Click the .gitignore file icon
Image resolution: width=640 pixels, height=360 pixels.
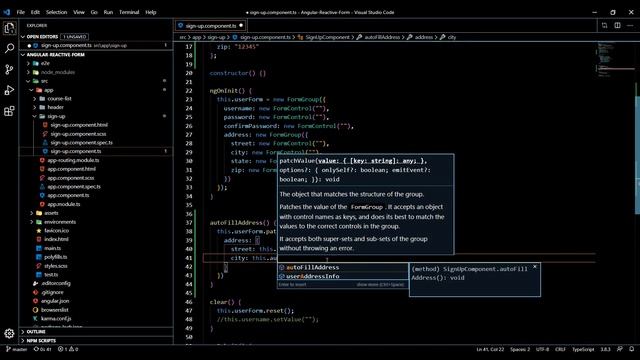(36, 292)
